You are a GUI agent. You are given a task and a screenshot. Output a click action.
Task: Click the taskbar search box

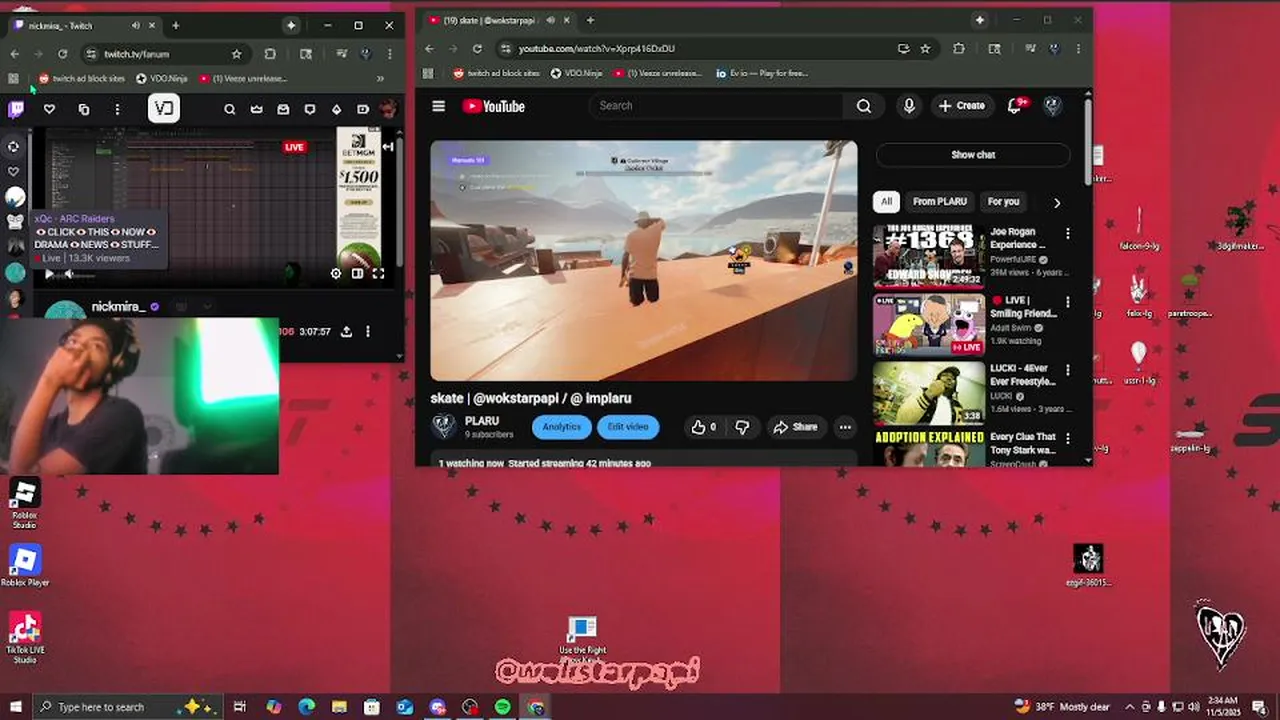129,707
